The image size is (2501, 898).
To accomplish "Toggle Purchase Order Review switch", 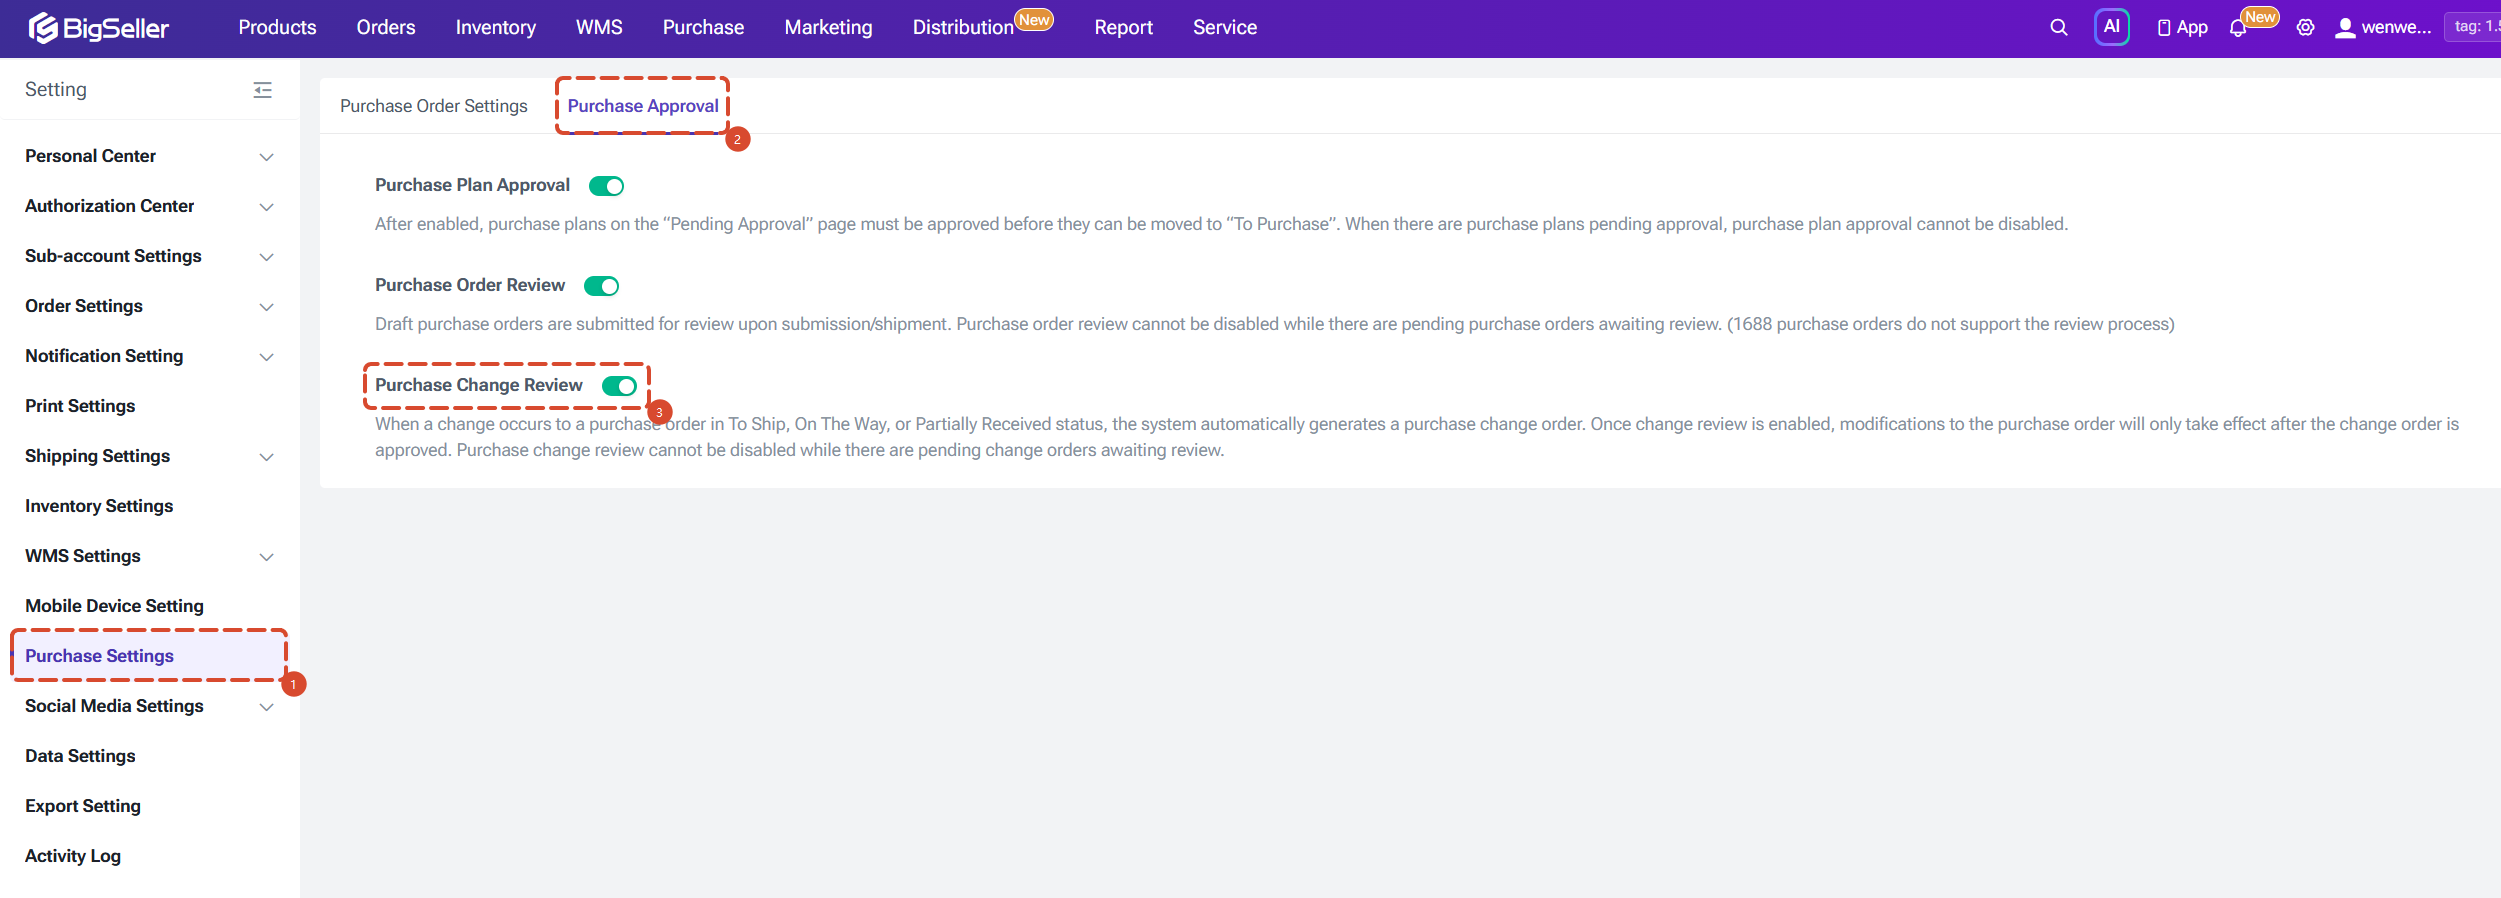I will click(x=601, y=286).
